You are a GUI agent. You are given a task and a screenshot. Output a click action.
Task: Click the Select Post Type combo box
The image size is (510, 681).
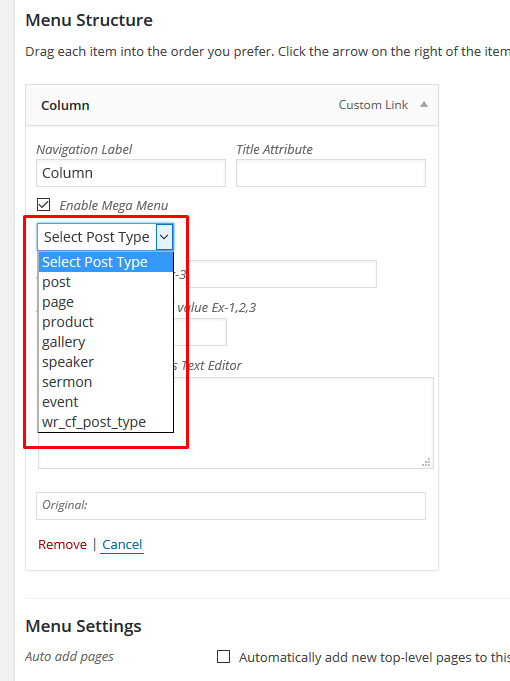pyautogui.click(x=105, y=237)
